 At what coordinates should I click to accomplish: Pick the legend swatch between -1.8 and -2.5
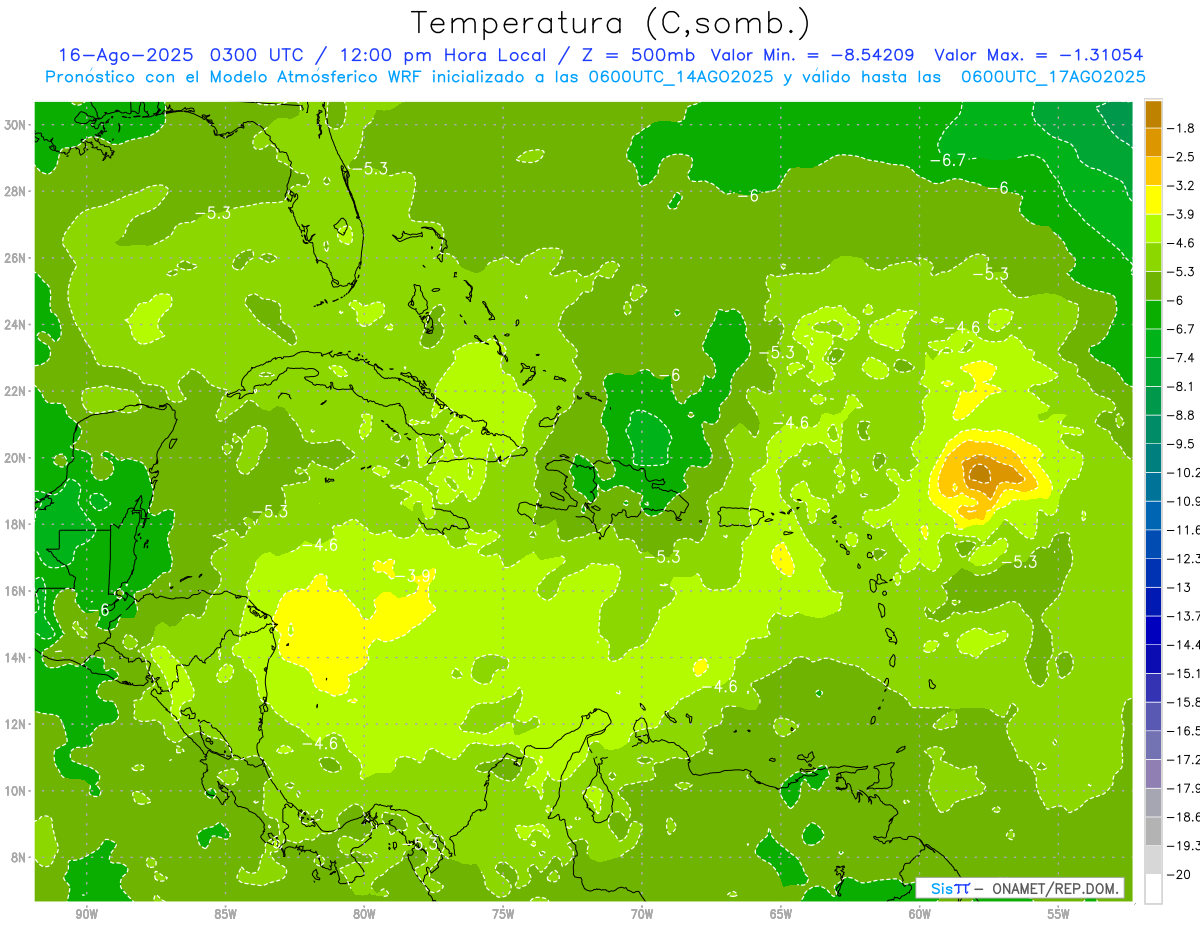[x=1154, y=143]
